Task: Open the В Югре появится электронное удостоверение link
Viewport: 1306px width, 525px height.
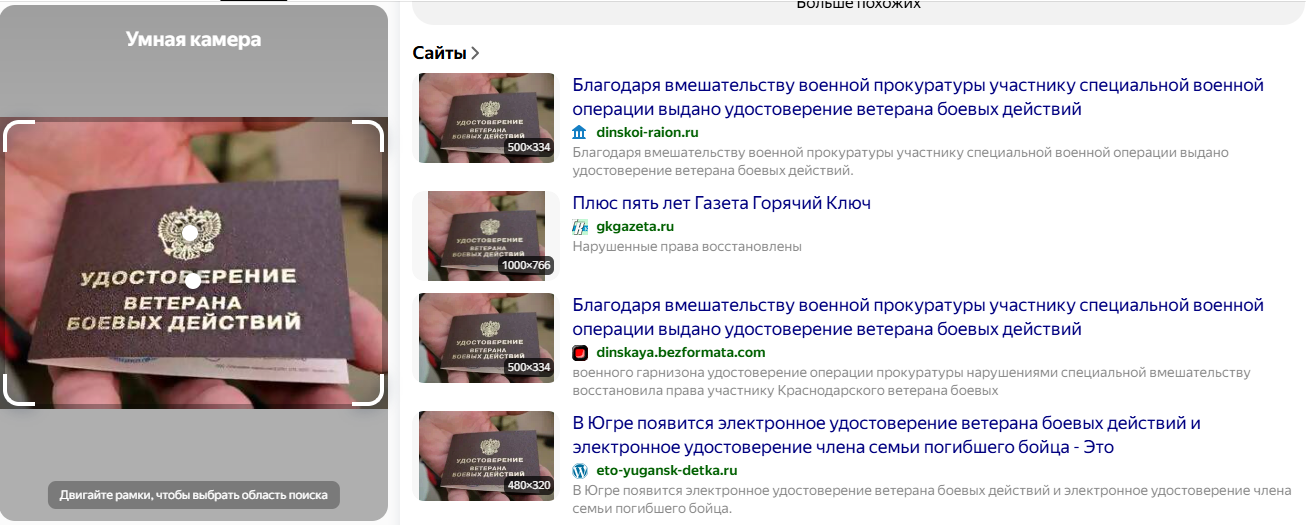Action: coord(886,435)
